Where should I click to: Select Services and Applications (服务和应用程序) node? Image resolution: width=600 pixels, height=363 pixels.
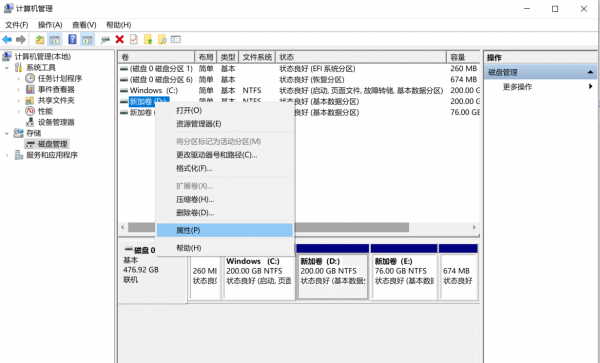tap(52, 155)
